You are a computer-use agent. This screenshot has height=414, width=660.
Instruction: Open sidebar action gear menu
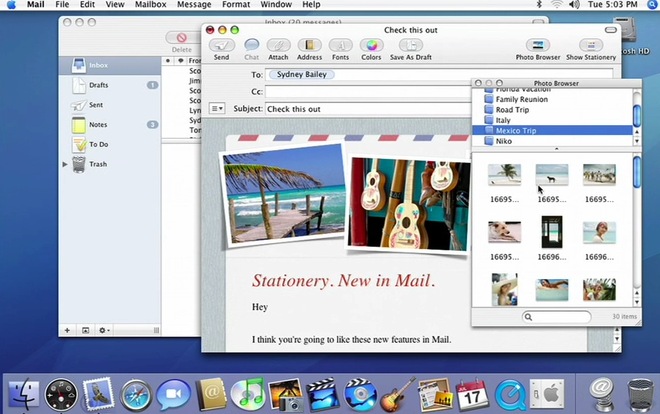pyautogui.click(x=104, y=330)
